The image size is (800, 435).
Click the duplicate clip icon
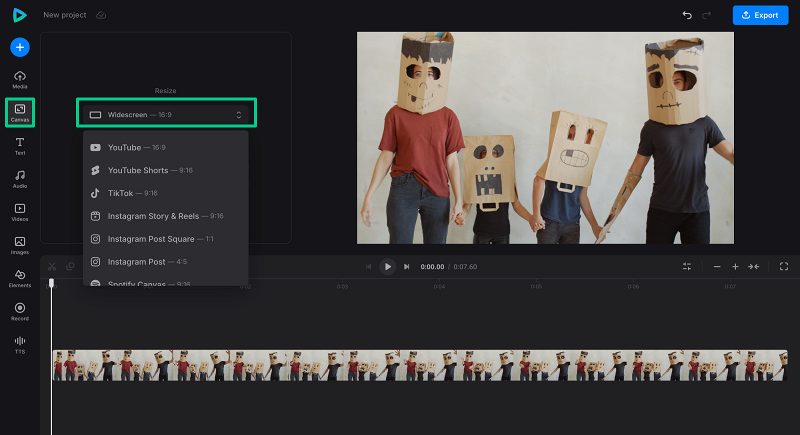coord(70,267)
